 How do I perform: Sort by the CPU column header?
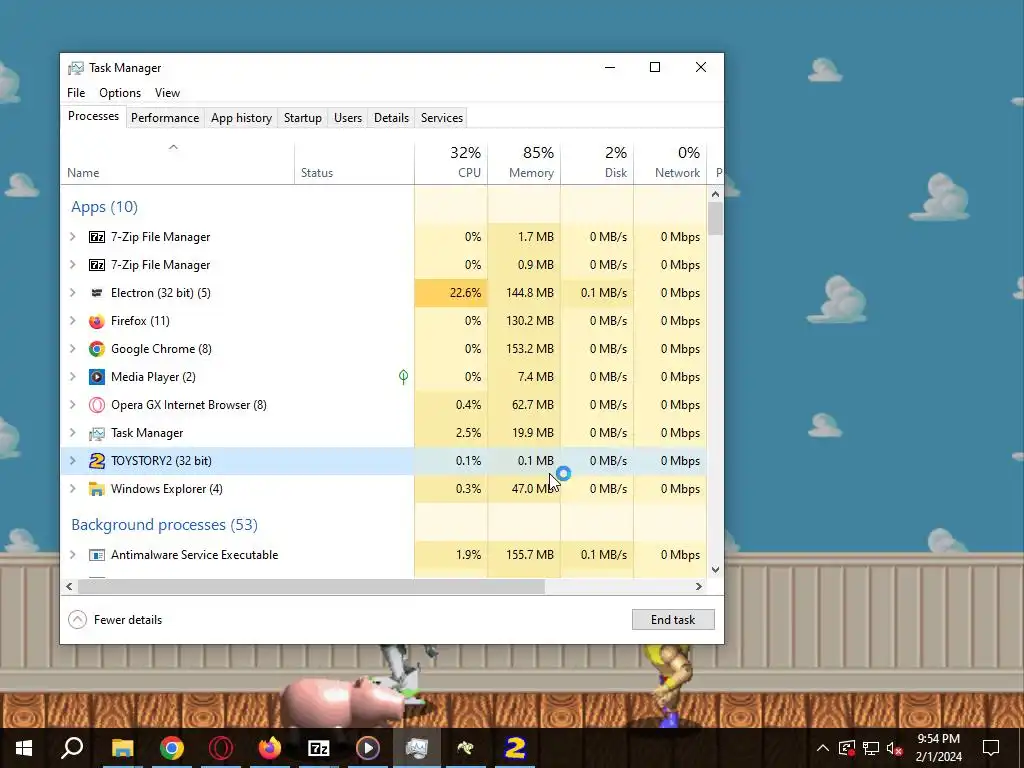(451, 162)
